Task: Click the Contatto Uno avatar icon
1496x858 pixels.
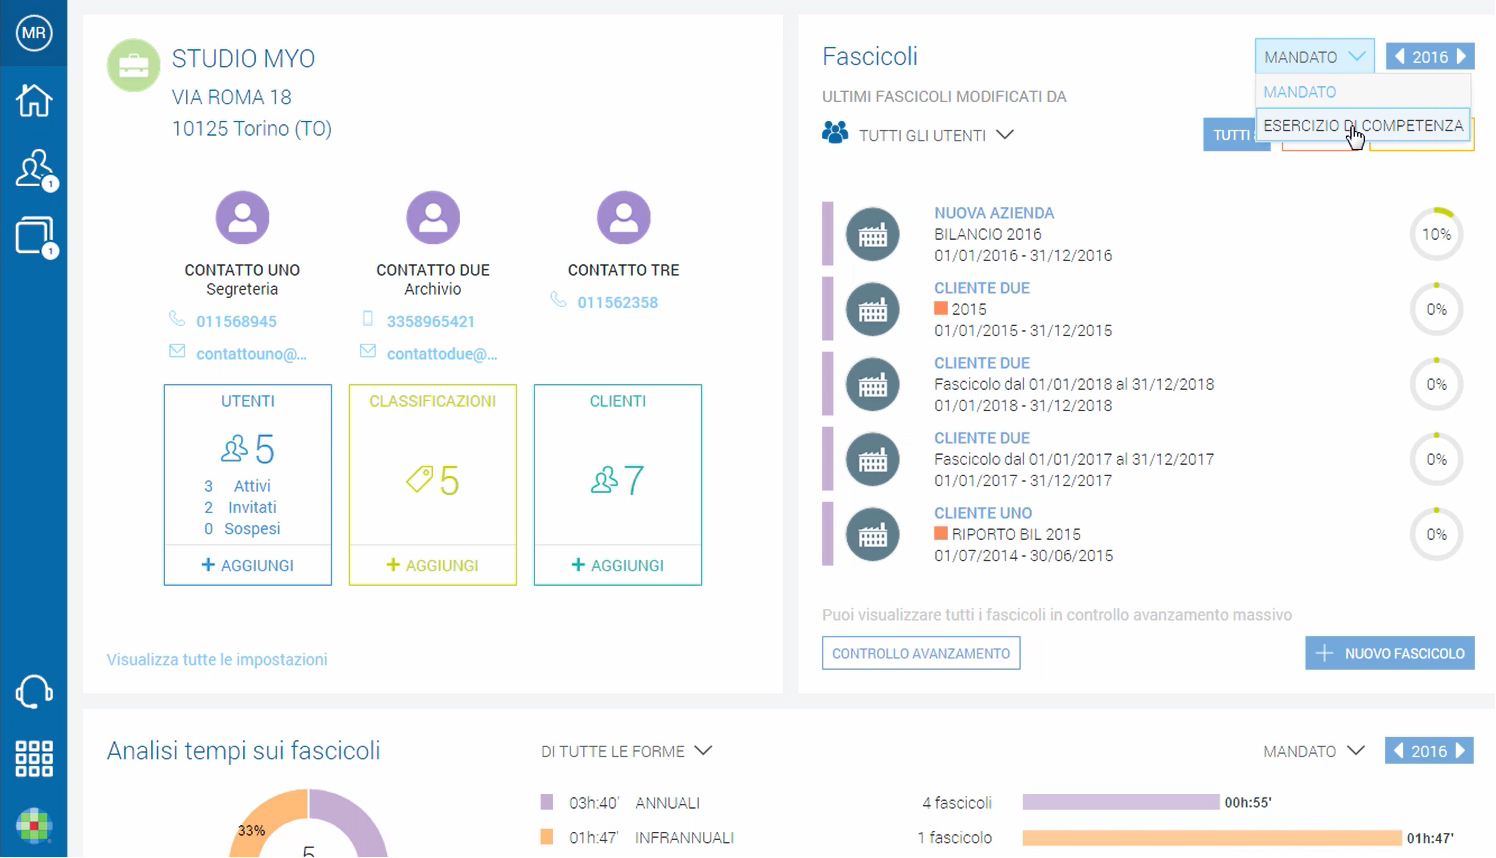Action: 242,217
